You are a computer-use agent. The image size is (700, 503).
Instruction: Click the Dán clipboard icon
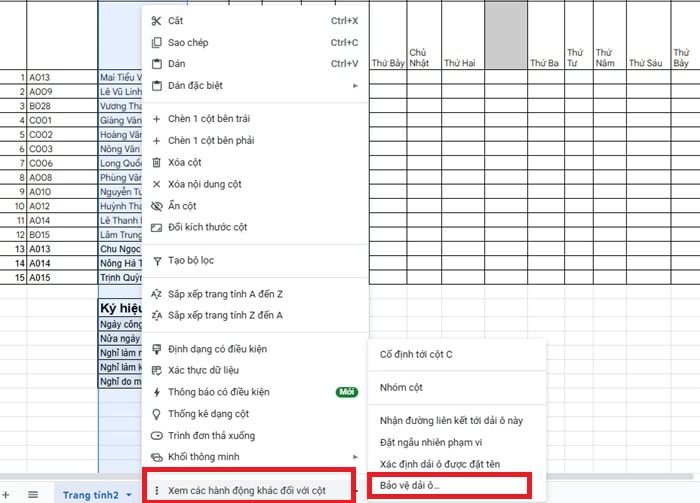(156, 64)
